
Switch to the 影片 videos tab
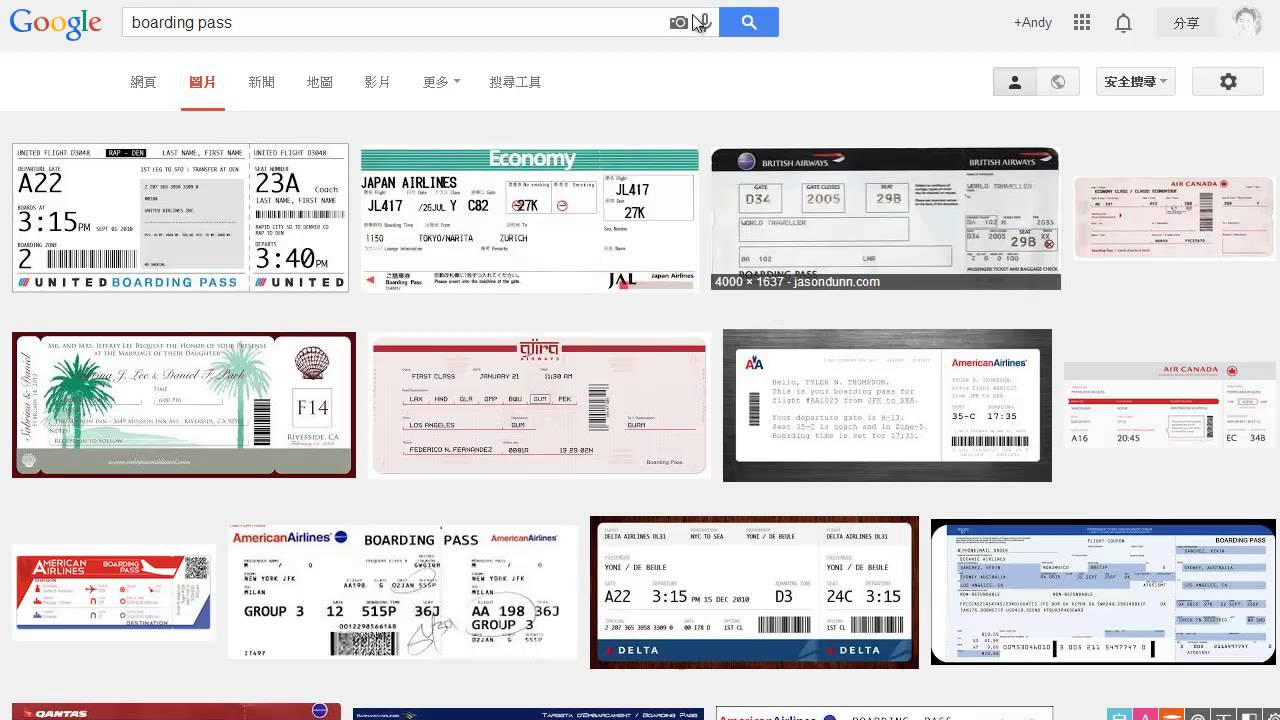377,82
